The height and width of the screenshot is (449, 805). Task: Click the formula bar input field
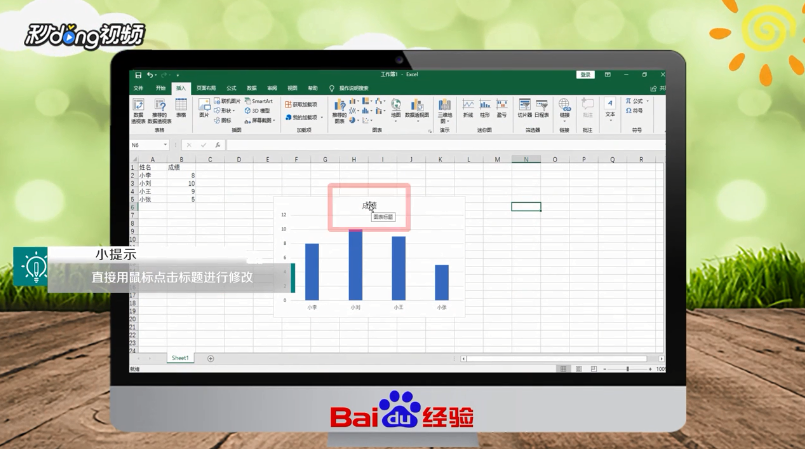[x=446, y=145]
